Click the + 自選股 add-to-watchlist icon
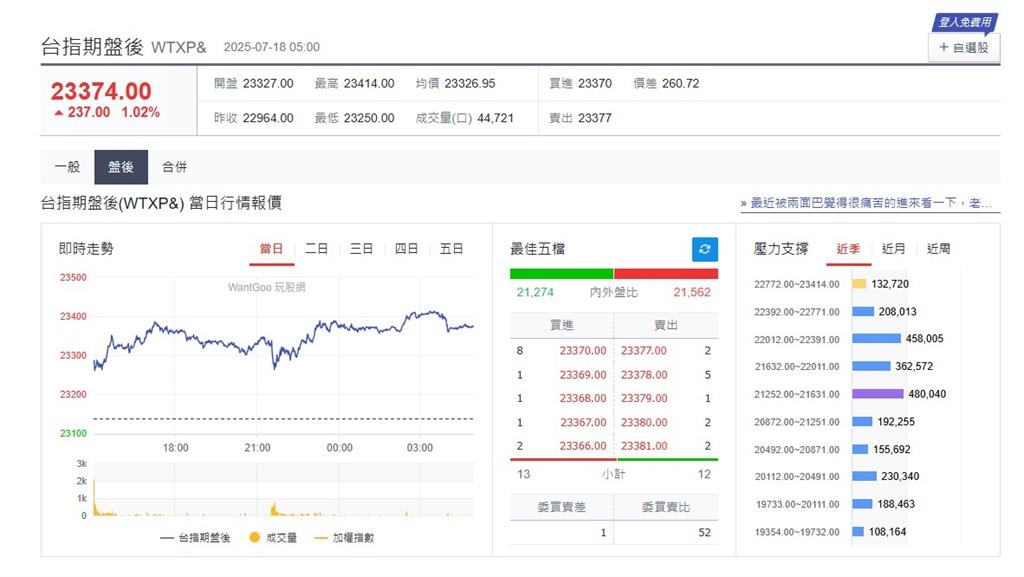This screenshot has height=577, width=1024. (962, 47)
